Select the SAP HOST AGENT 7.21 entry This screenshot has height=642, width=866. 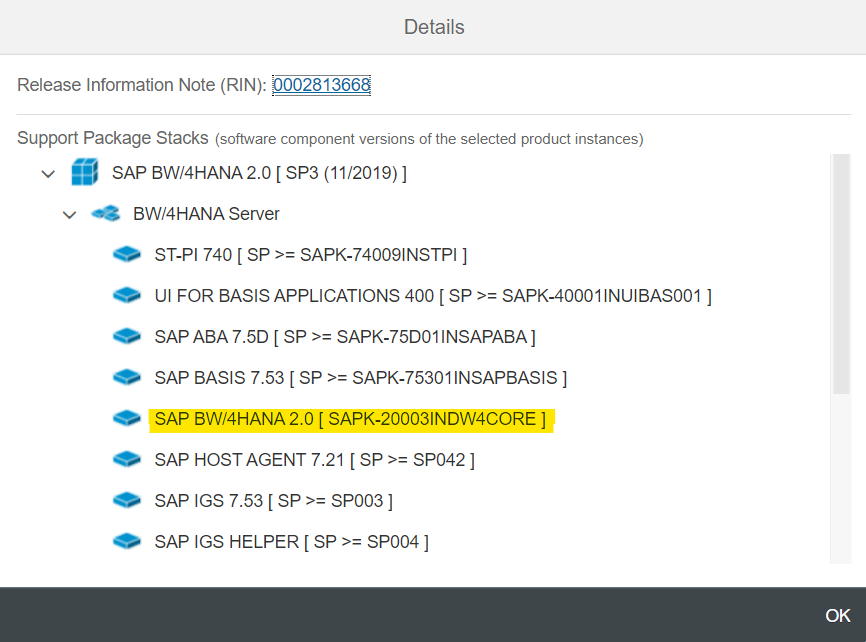pos(314,460)
